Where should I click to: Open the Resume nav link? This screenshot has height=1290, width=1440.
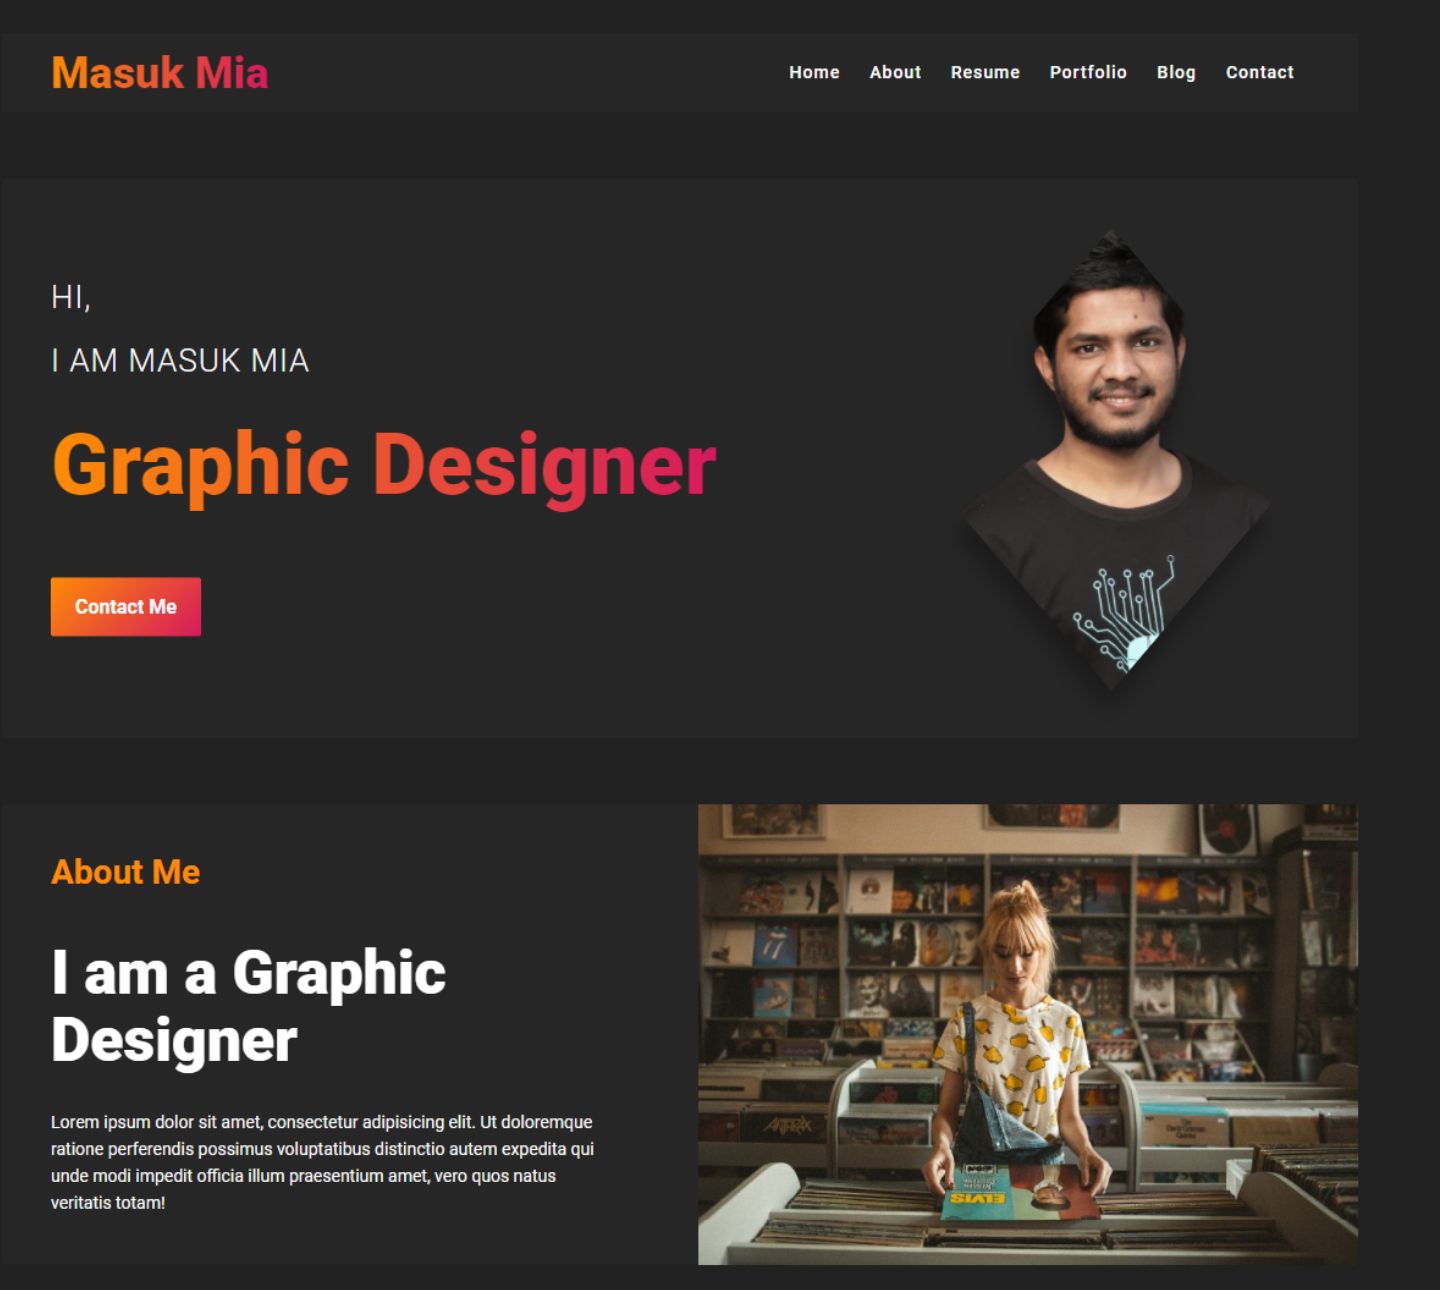point(985,72)
